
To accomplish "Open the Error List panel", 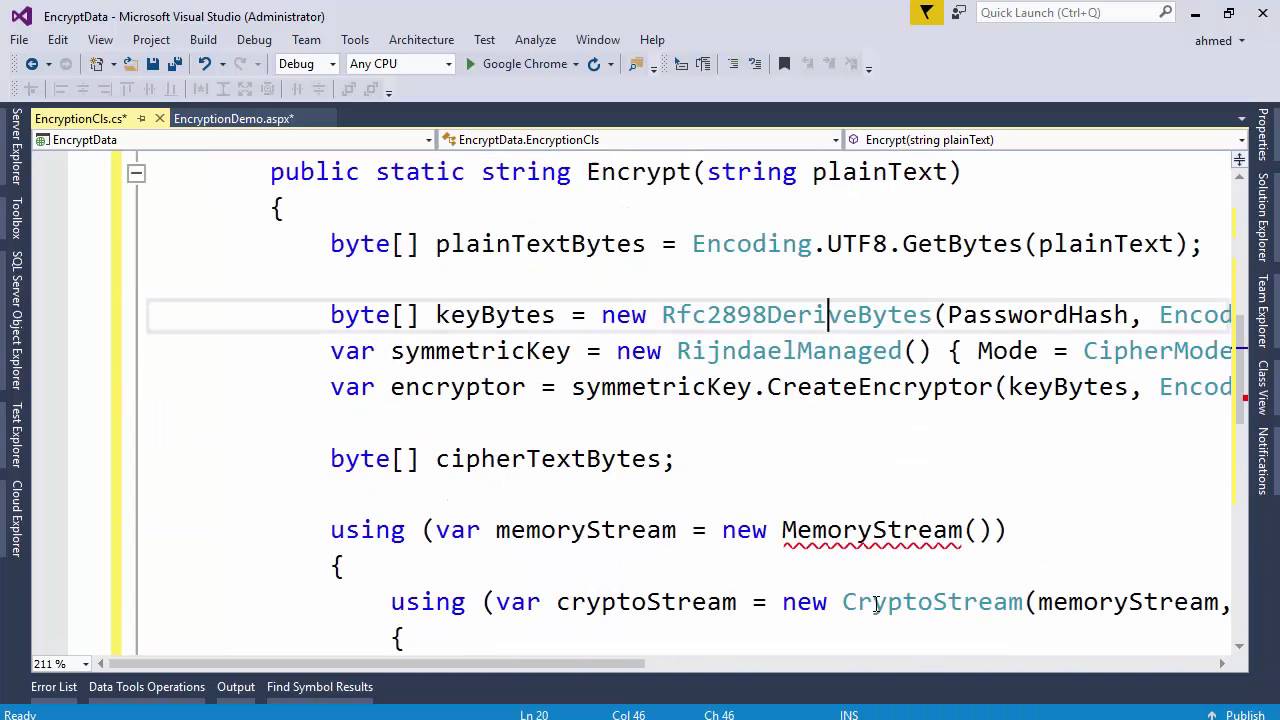I will 54,687.
